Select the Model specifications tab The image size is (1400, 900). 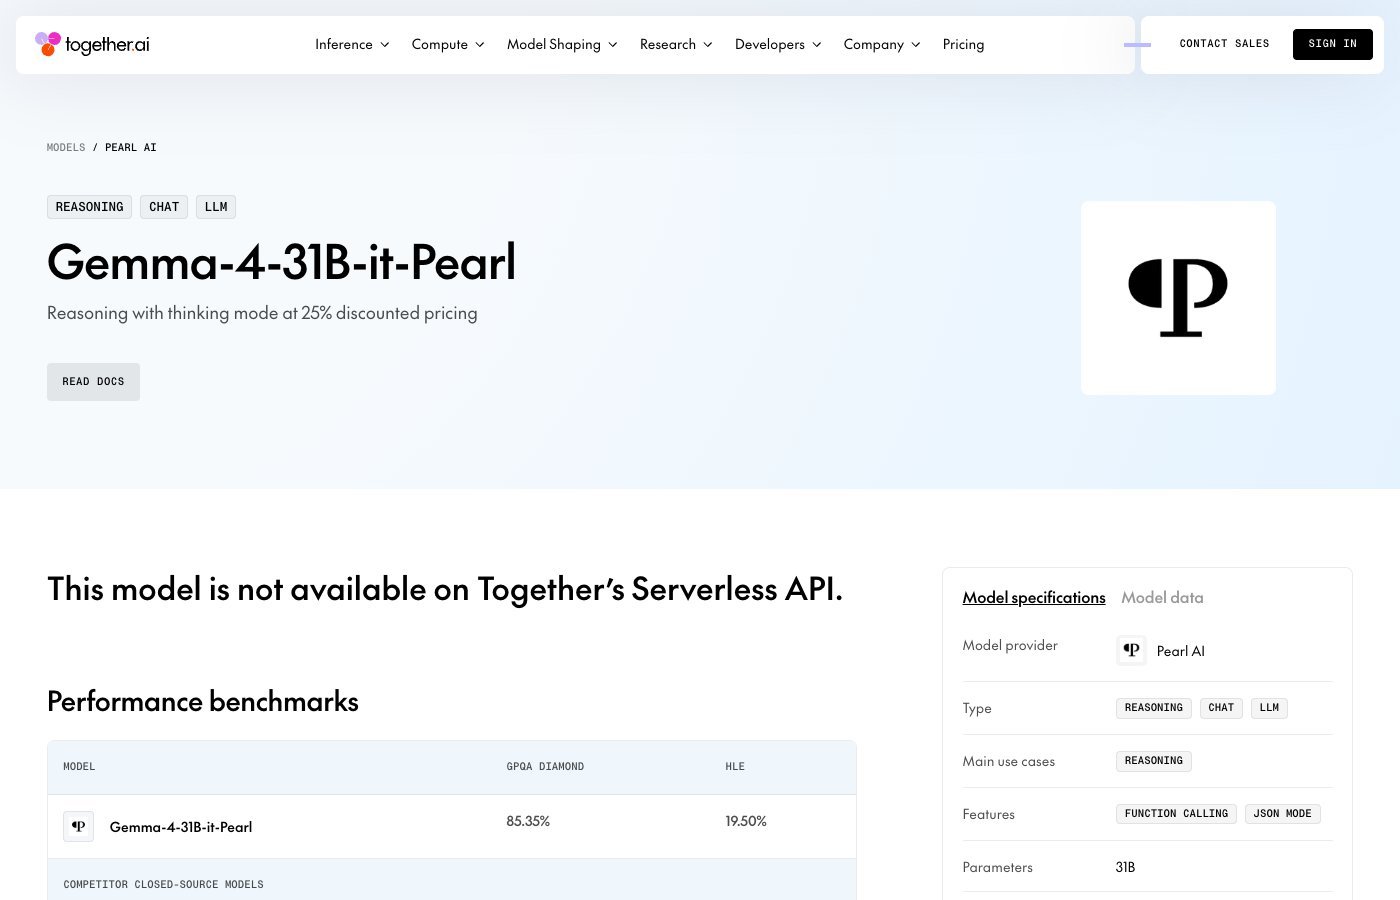coord(1034,597)
